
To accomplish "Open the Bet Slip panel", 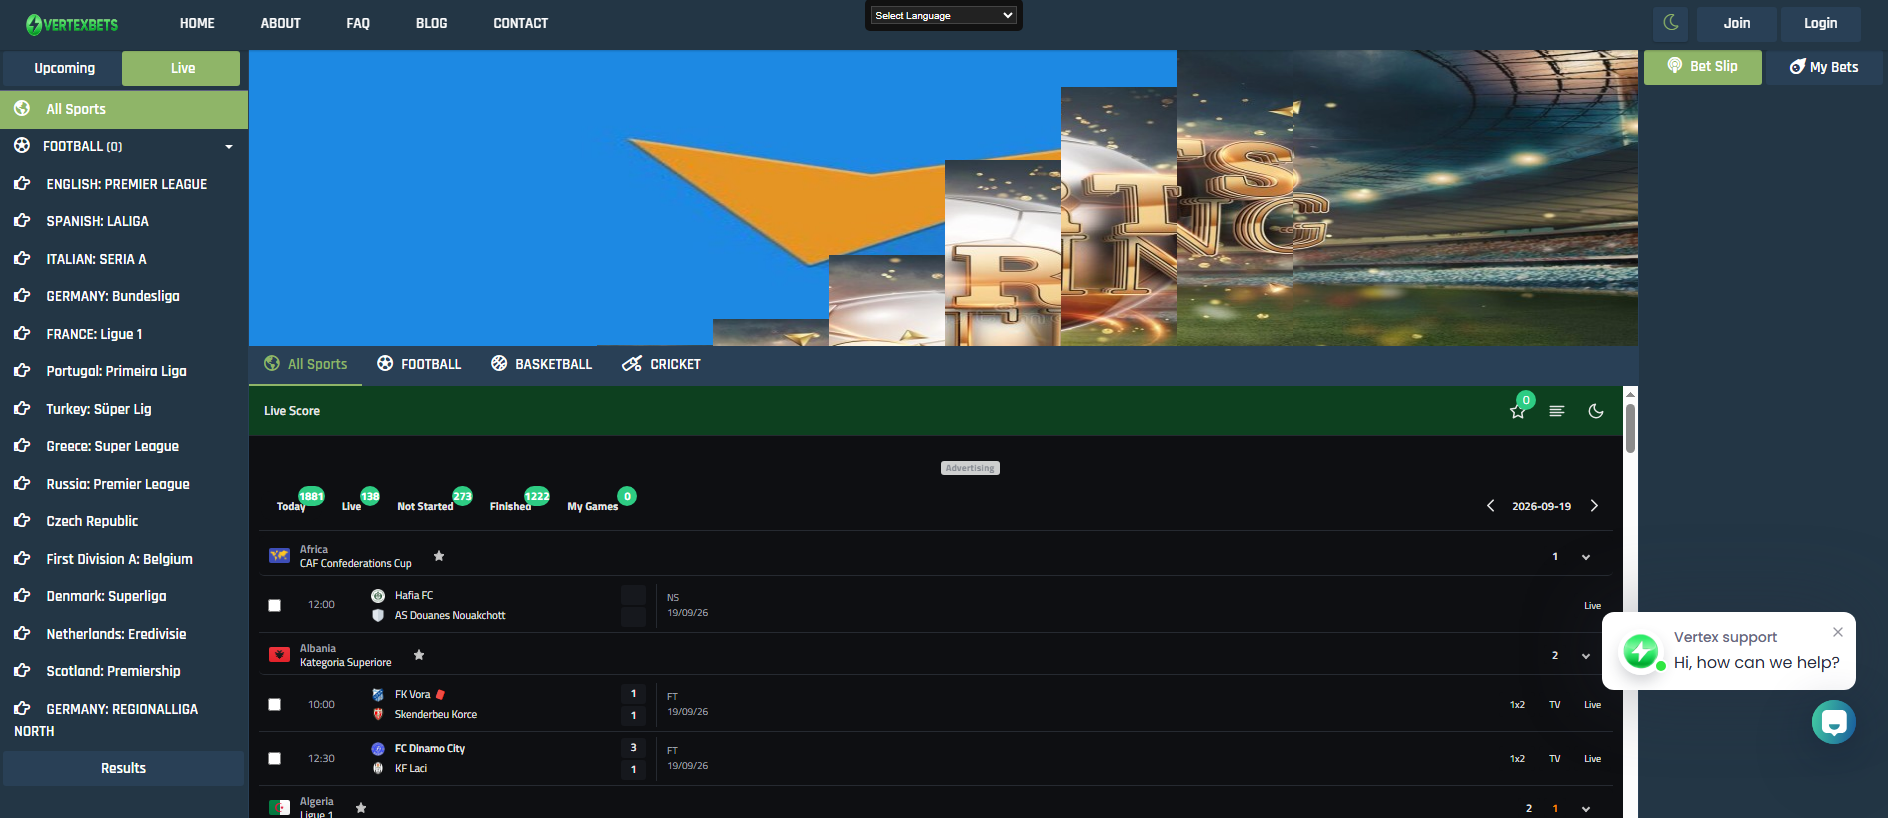I will [1703, 67].
